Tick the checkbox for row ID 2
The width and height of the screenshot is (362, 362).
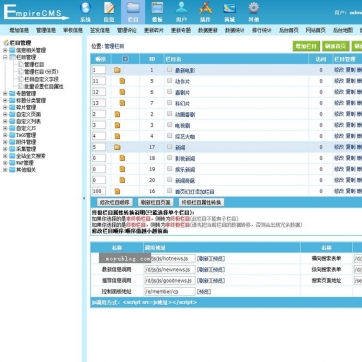170,114
